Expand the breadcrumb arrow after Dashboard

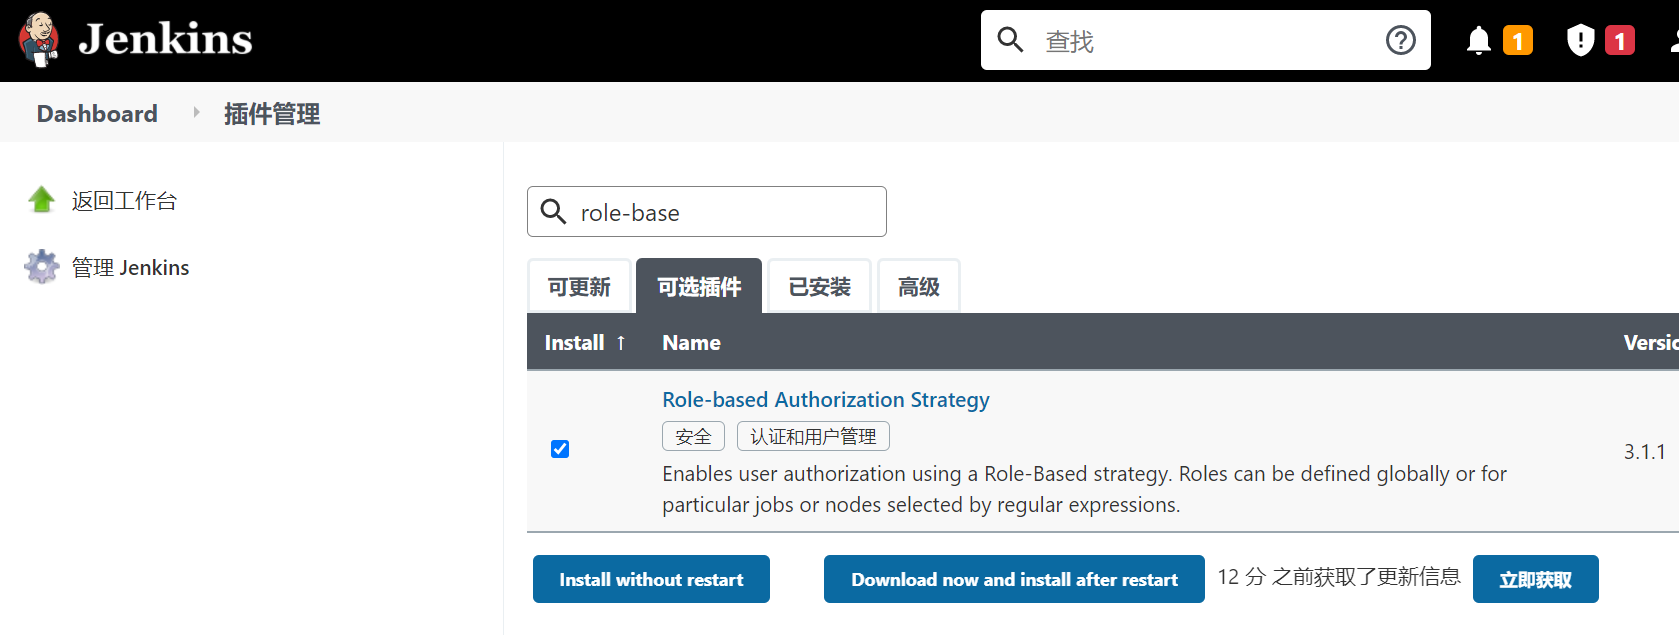196,113
